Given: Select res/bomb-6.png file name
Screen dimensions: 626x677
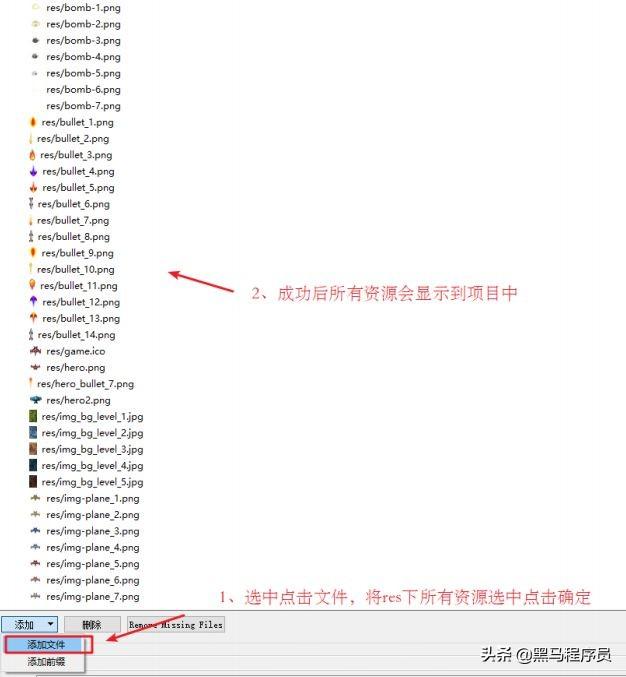Looking at the screenshot, I should 83,90.
